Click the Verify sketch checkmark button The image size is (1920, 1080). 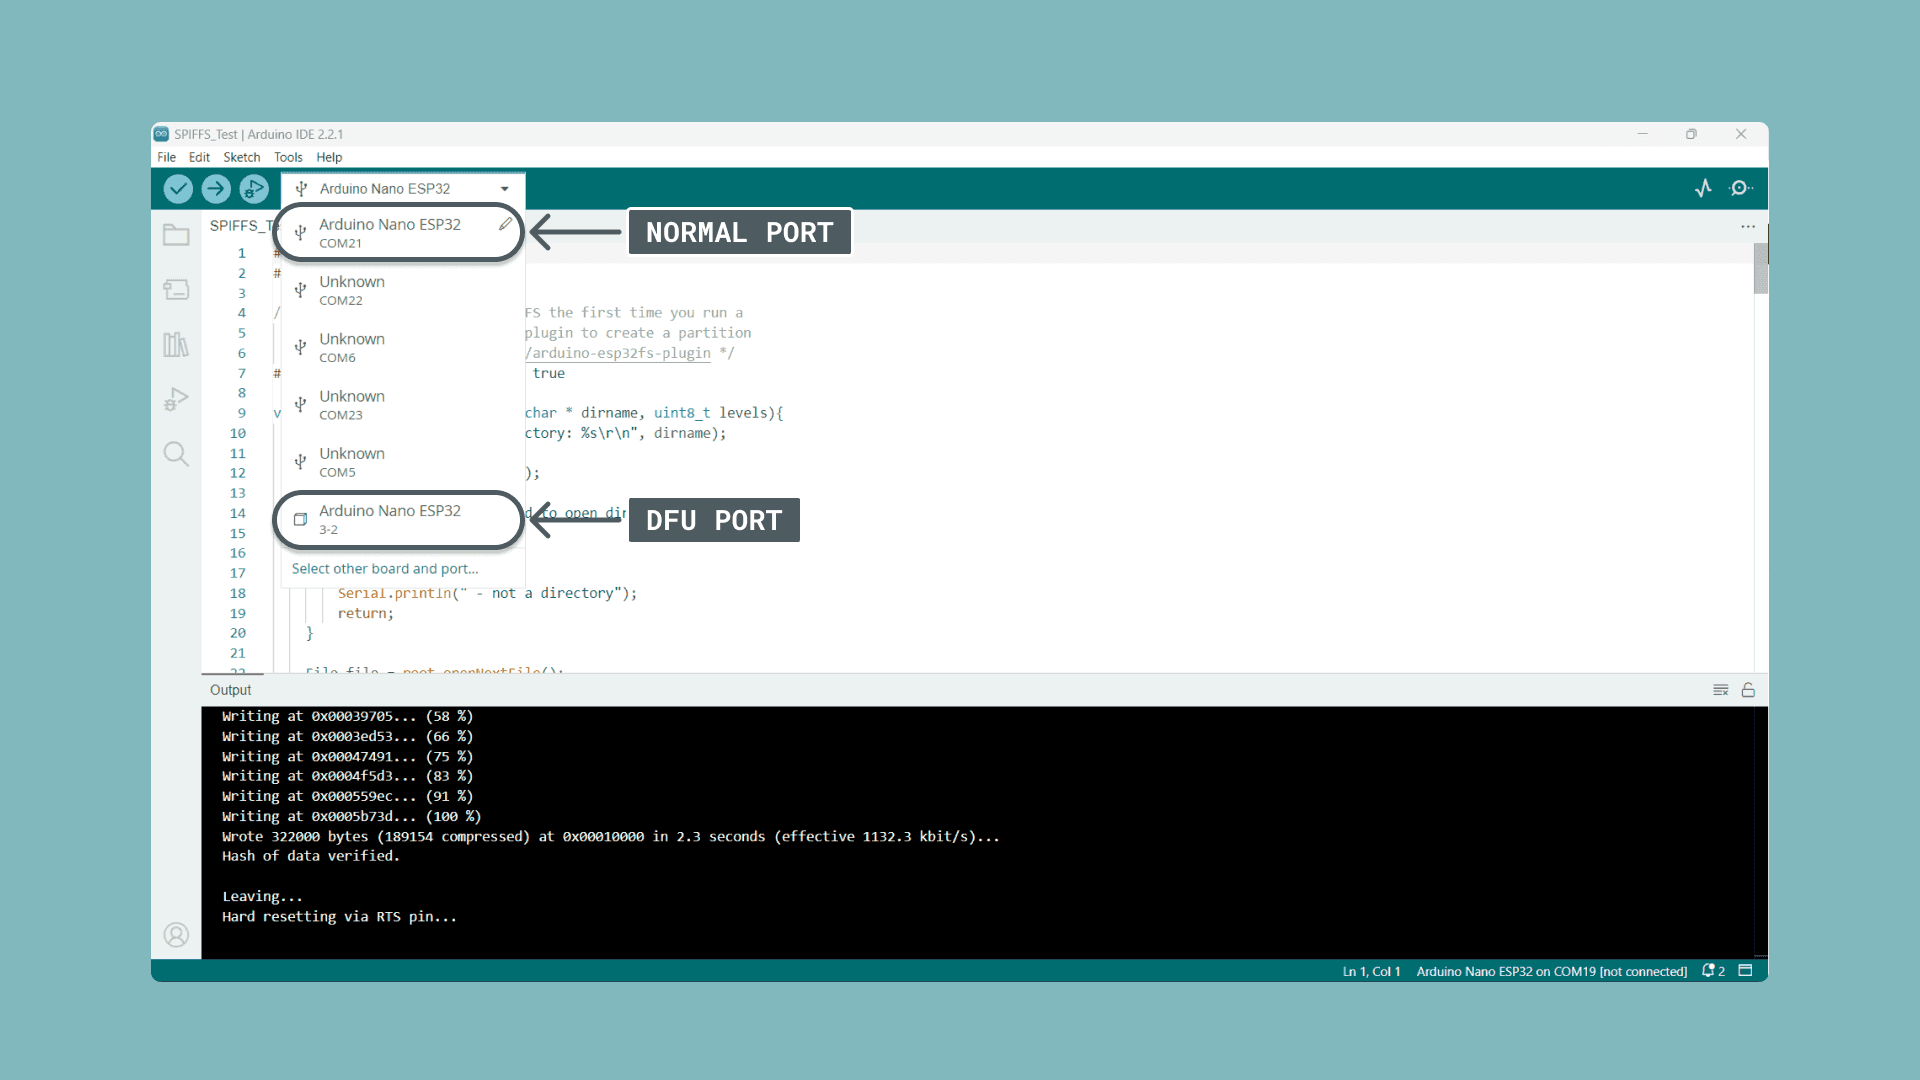178,188
